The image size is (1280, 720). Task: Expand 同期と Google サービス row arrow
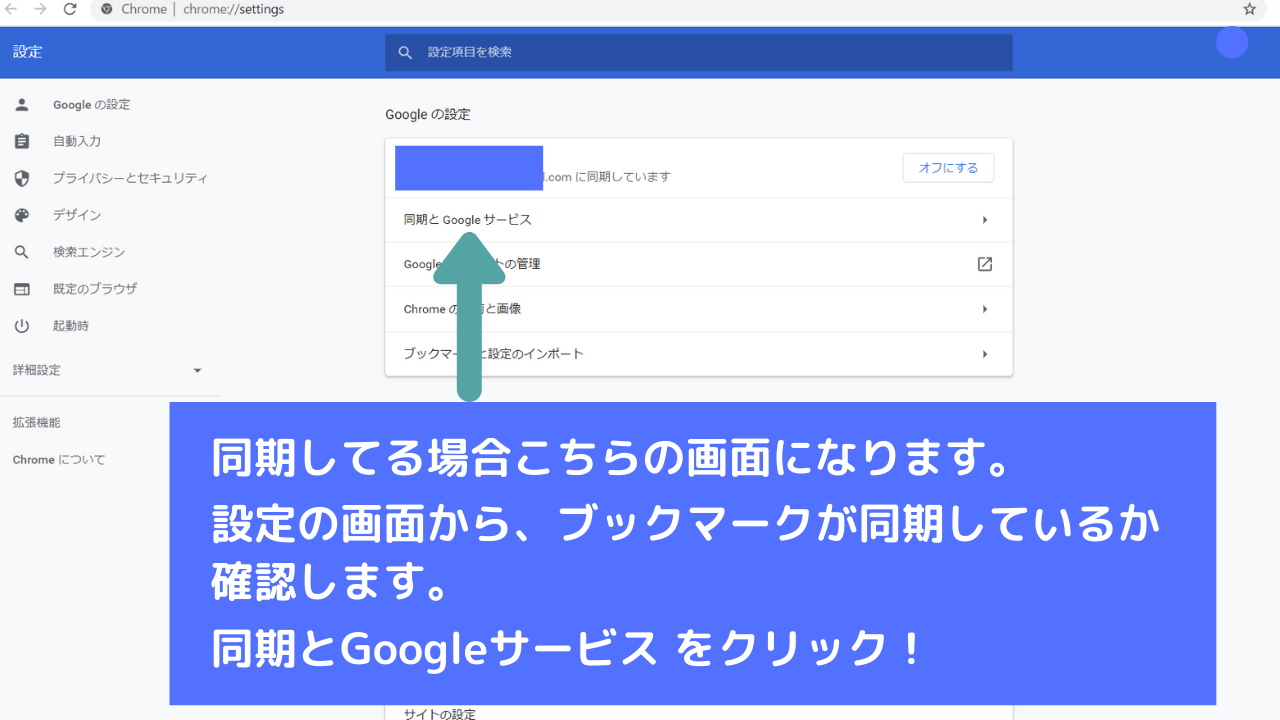coord(985,220)
